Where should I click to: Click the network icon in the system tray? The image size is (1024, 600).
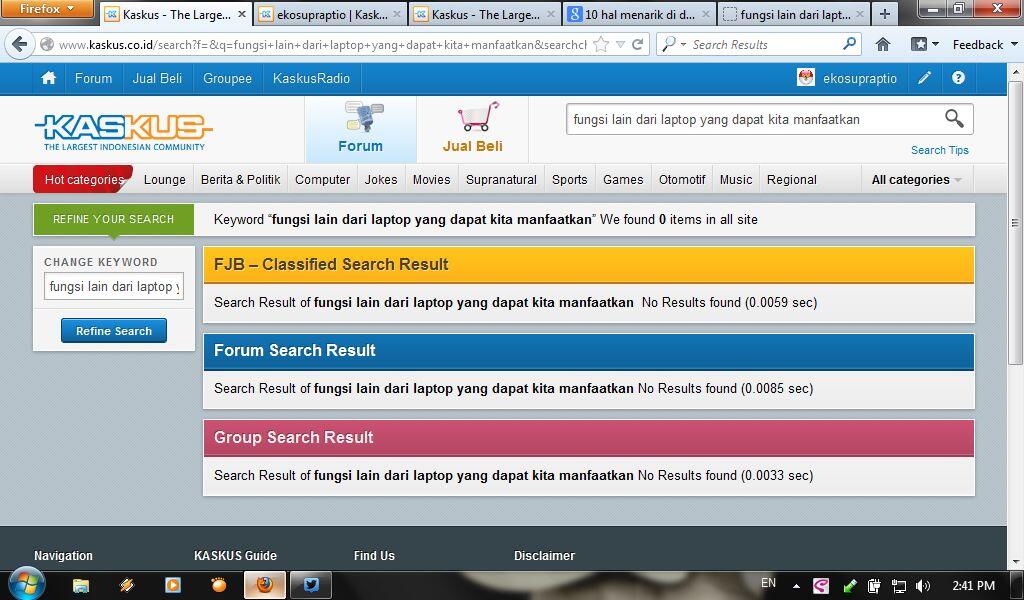pyautogui.click(x=899, y=586)
